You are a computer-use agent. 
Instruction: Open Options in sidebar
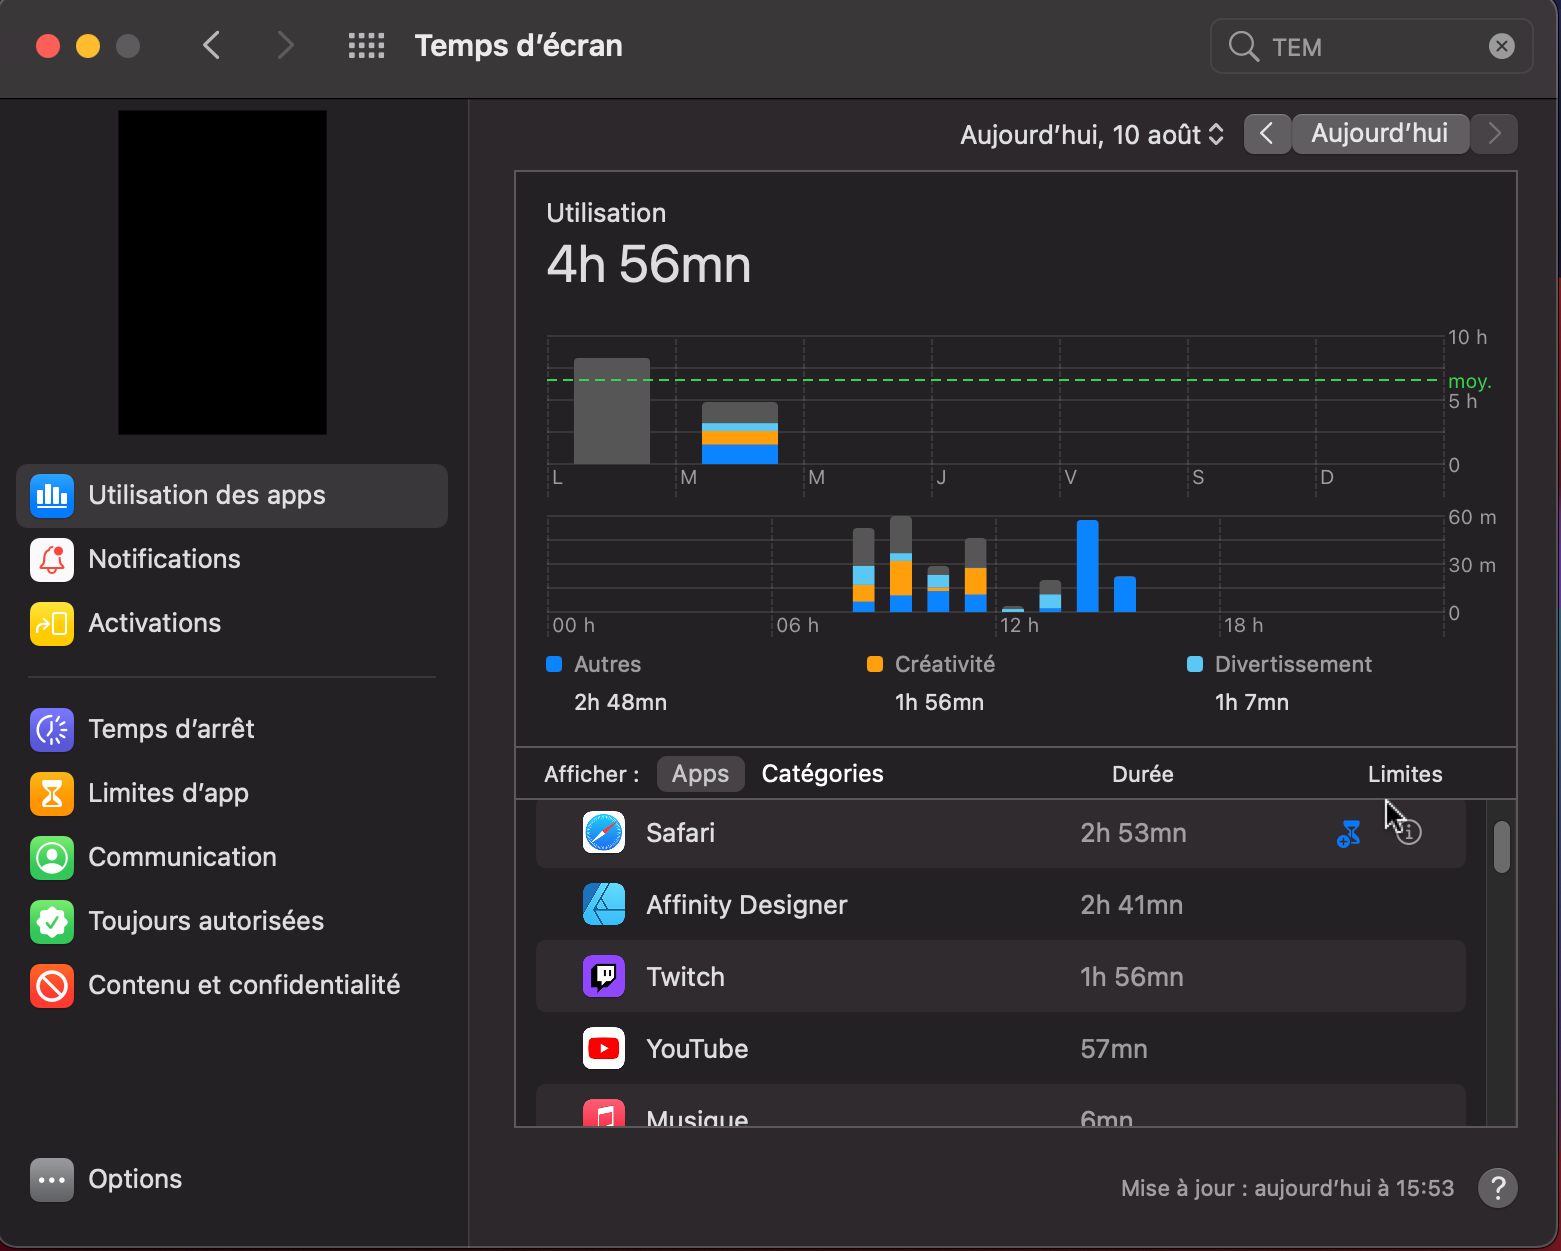[x=232, y=1180]
